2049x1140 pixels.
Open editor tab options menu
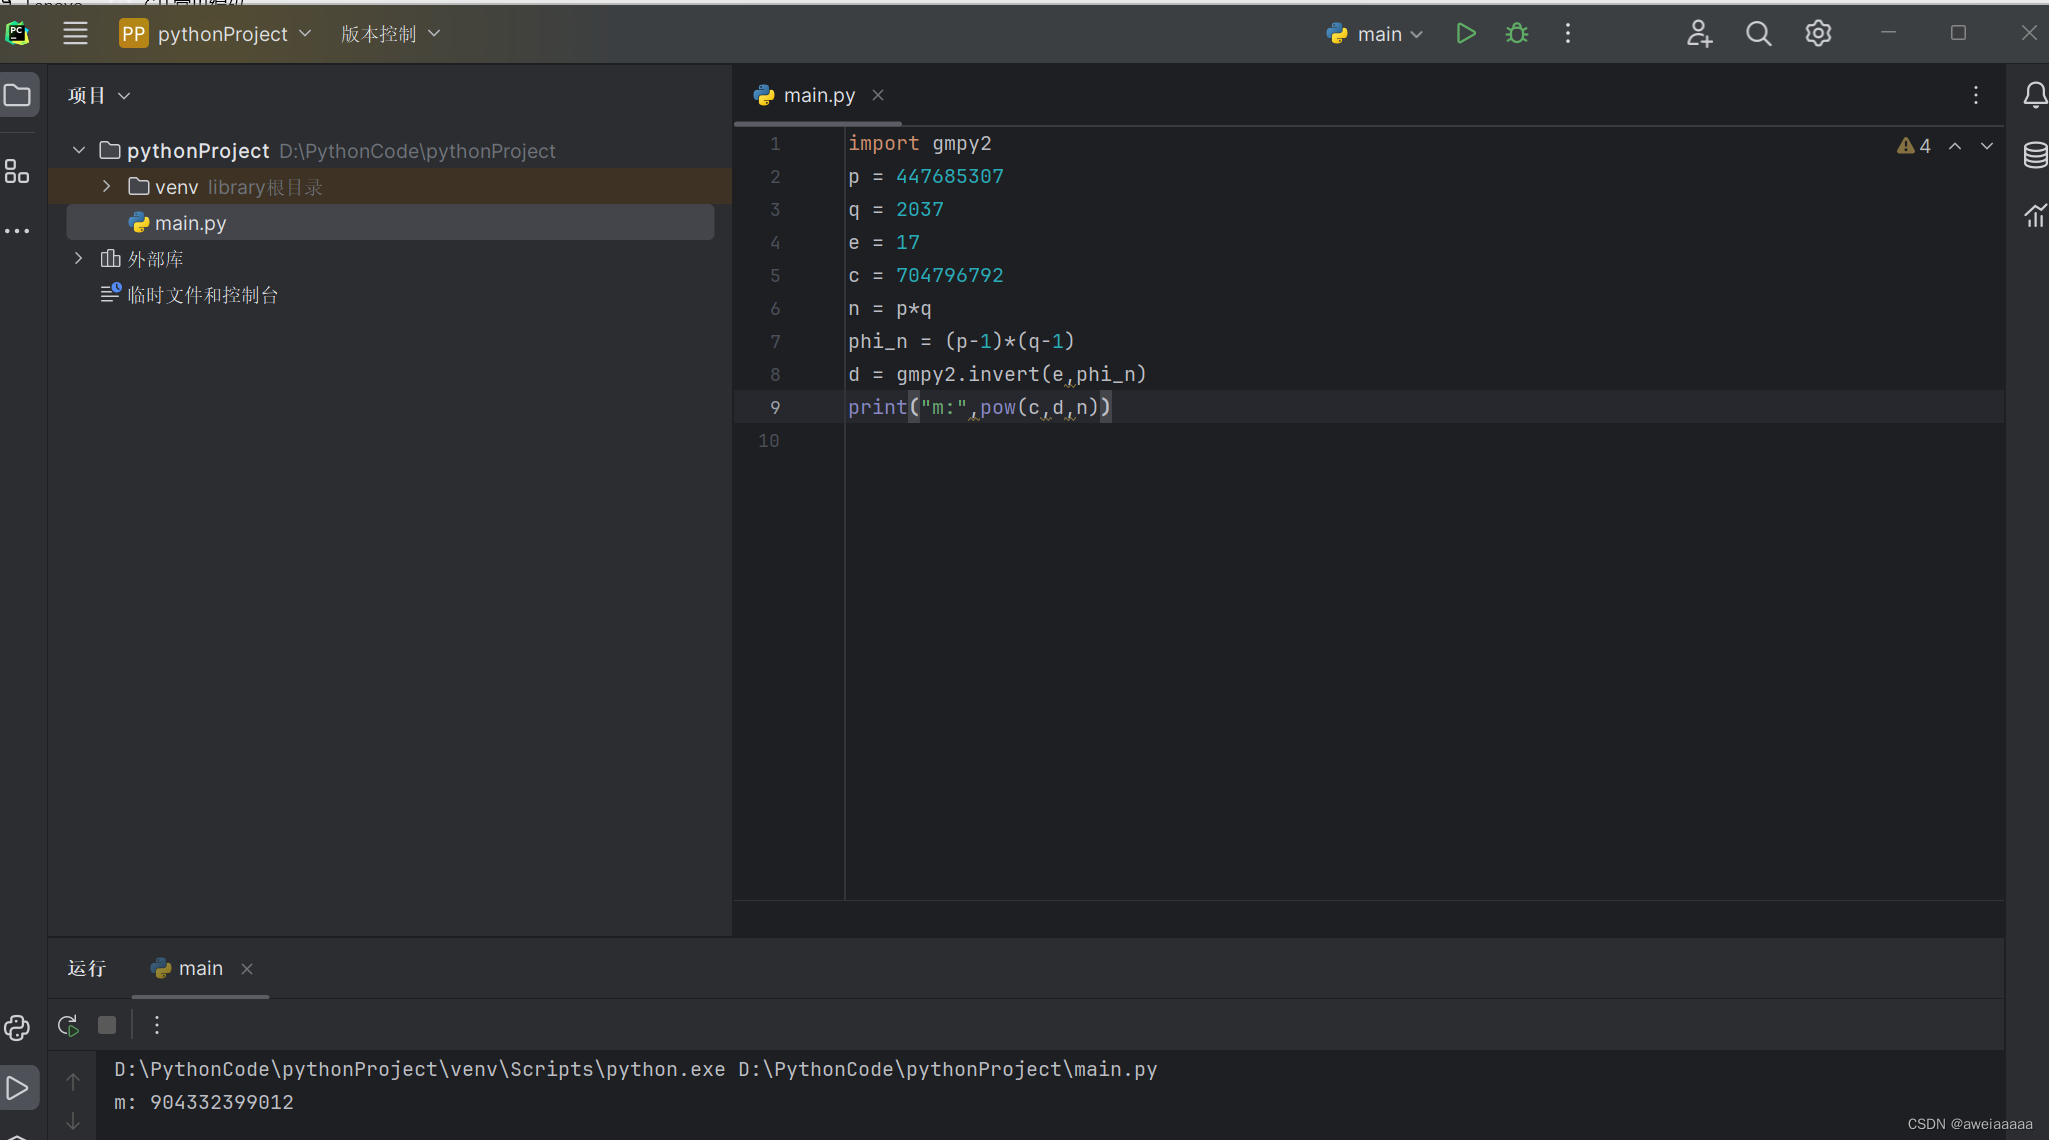(x=1976, y=95)
